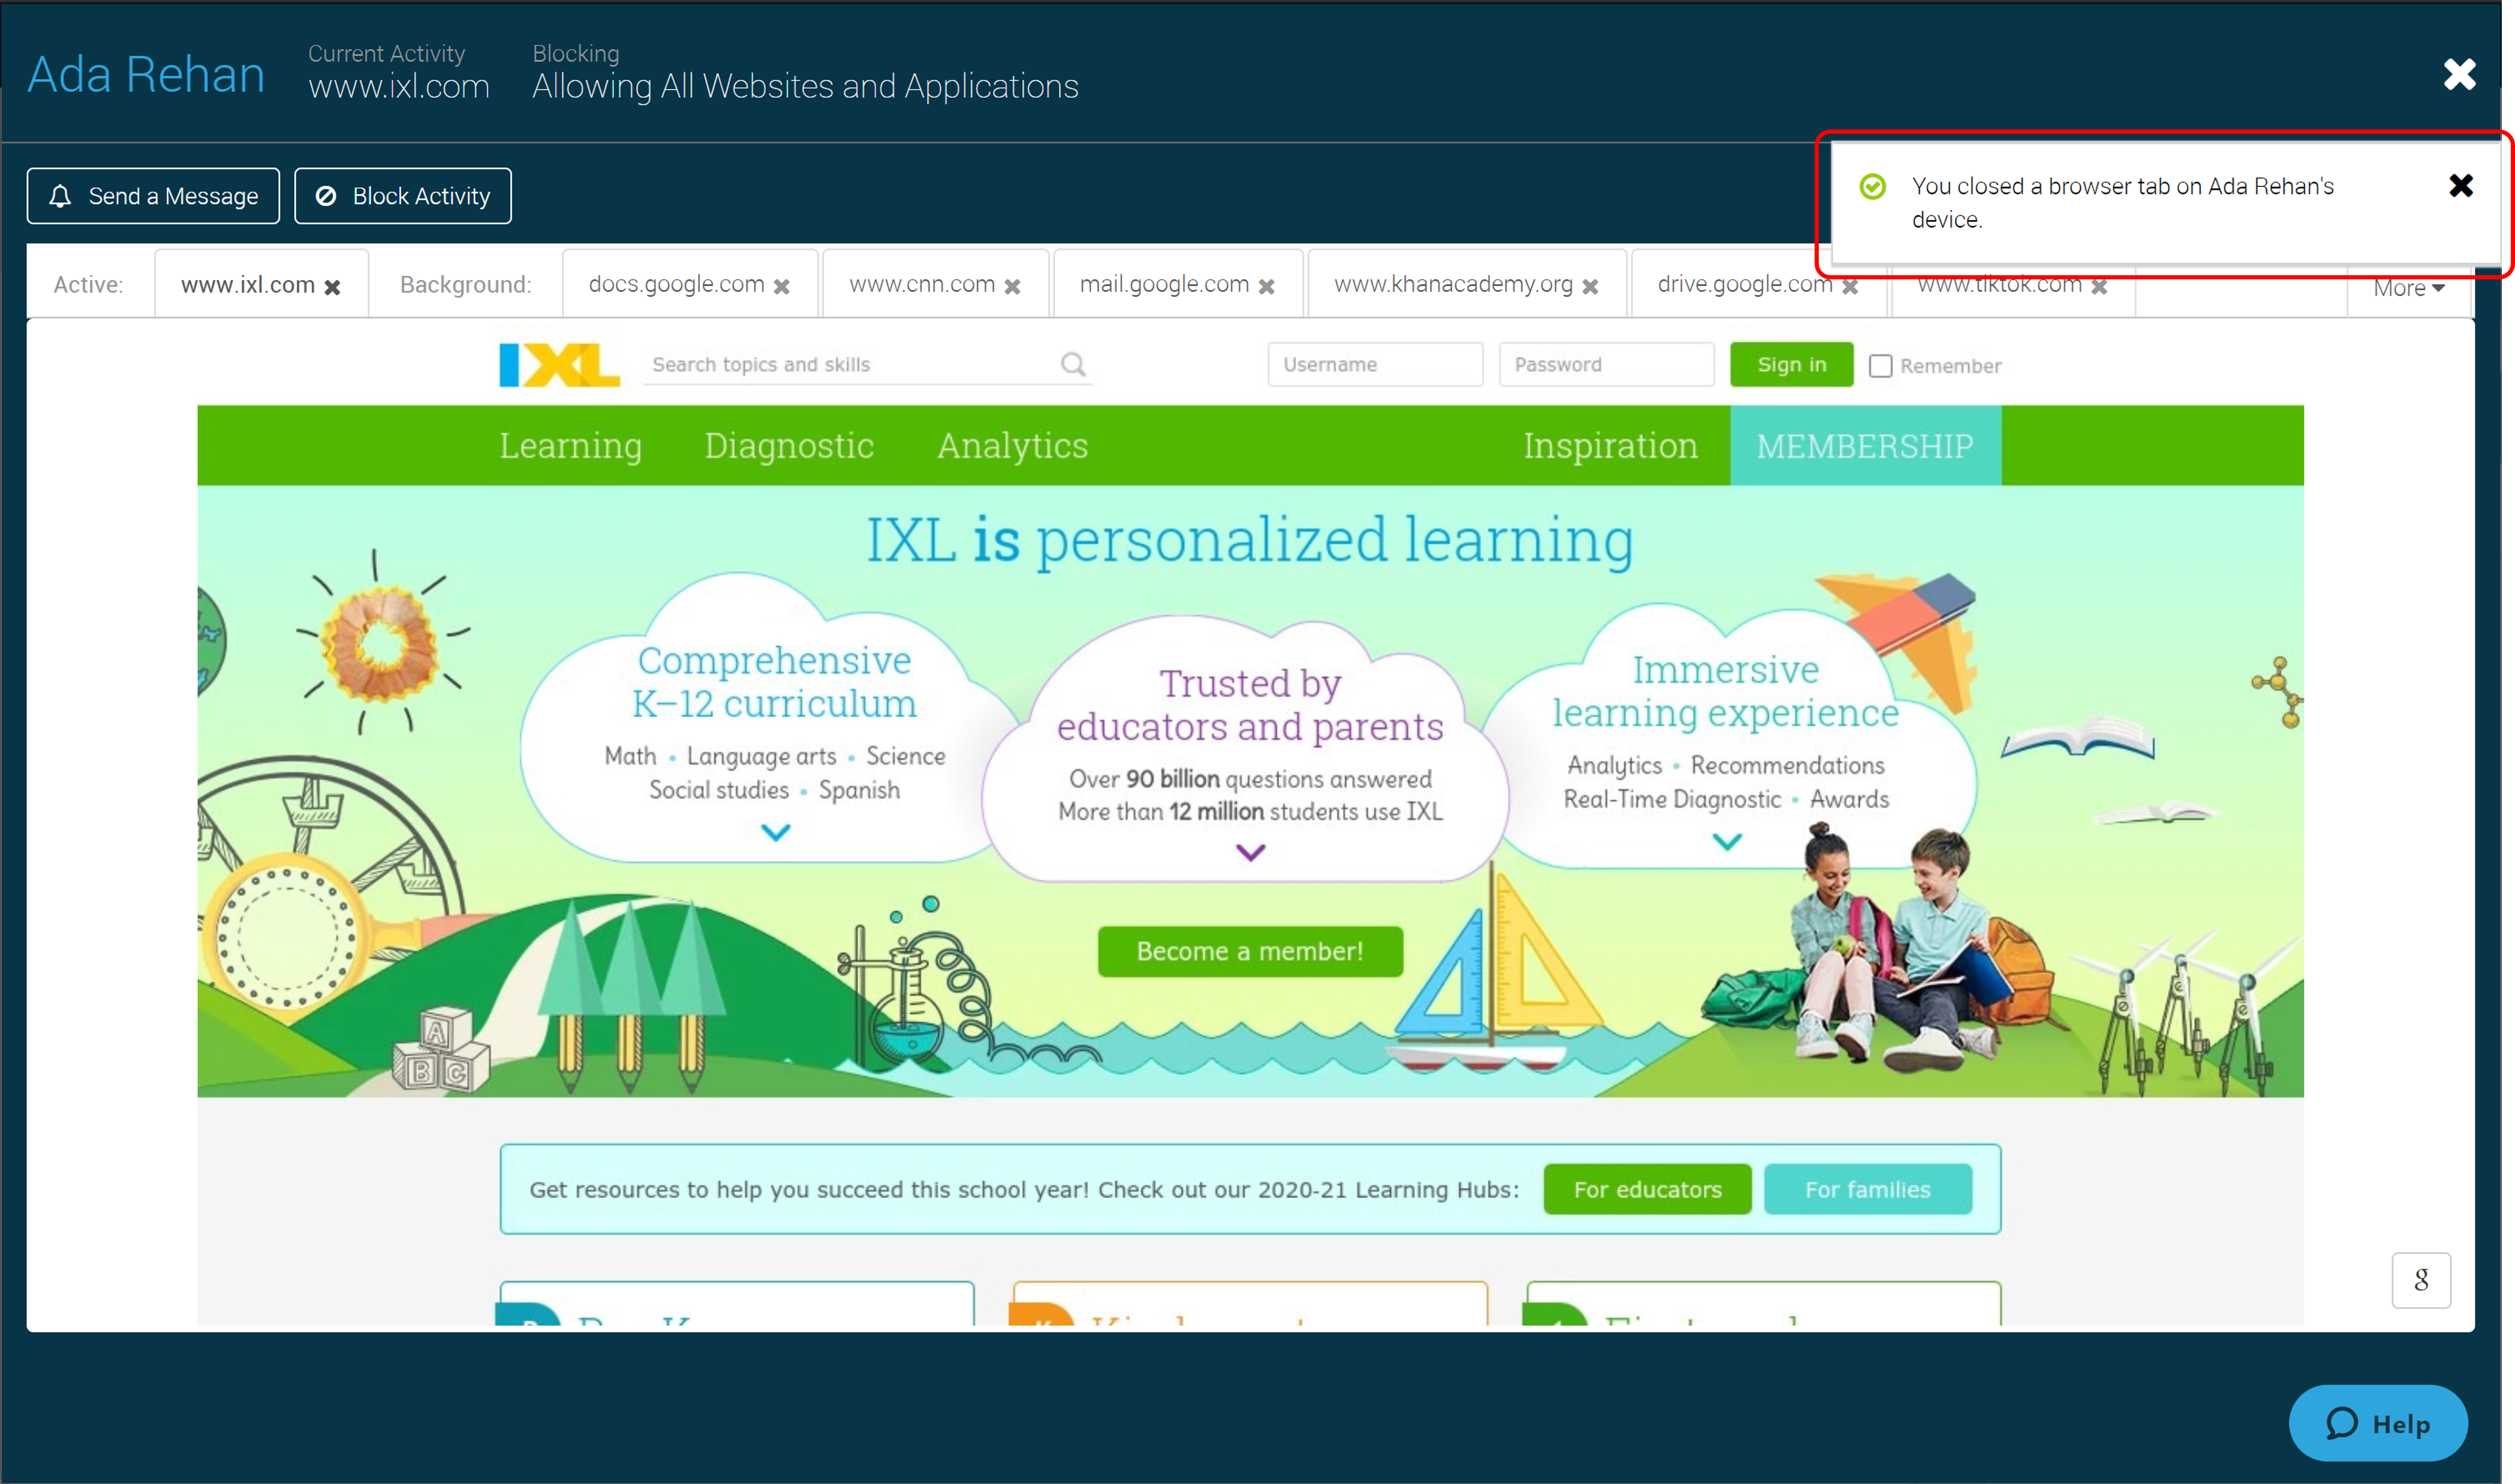Click the Sign in button
Screen dimensions: 2515x1484
click(x=1793, y=365)
